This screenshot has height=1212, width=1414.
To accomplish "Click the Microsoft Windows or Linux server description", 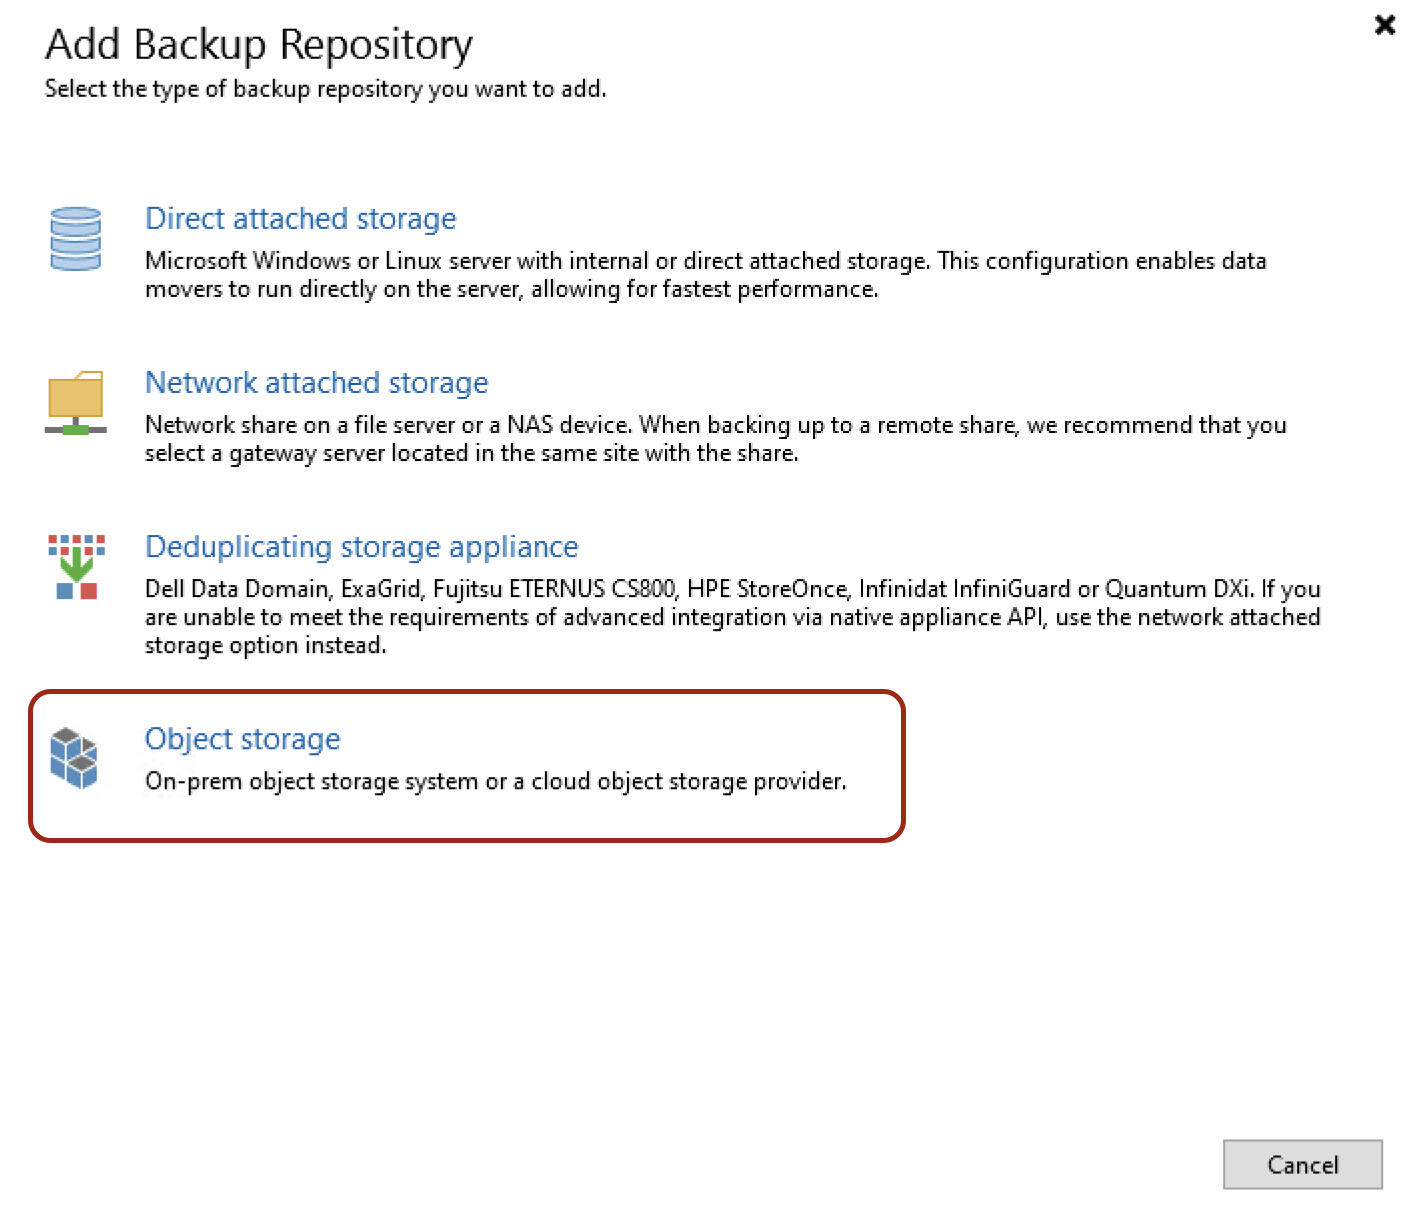I will [x=705, y=261].
